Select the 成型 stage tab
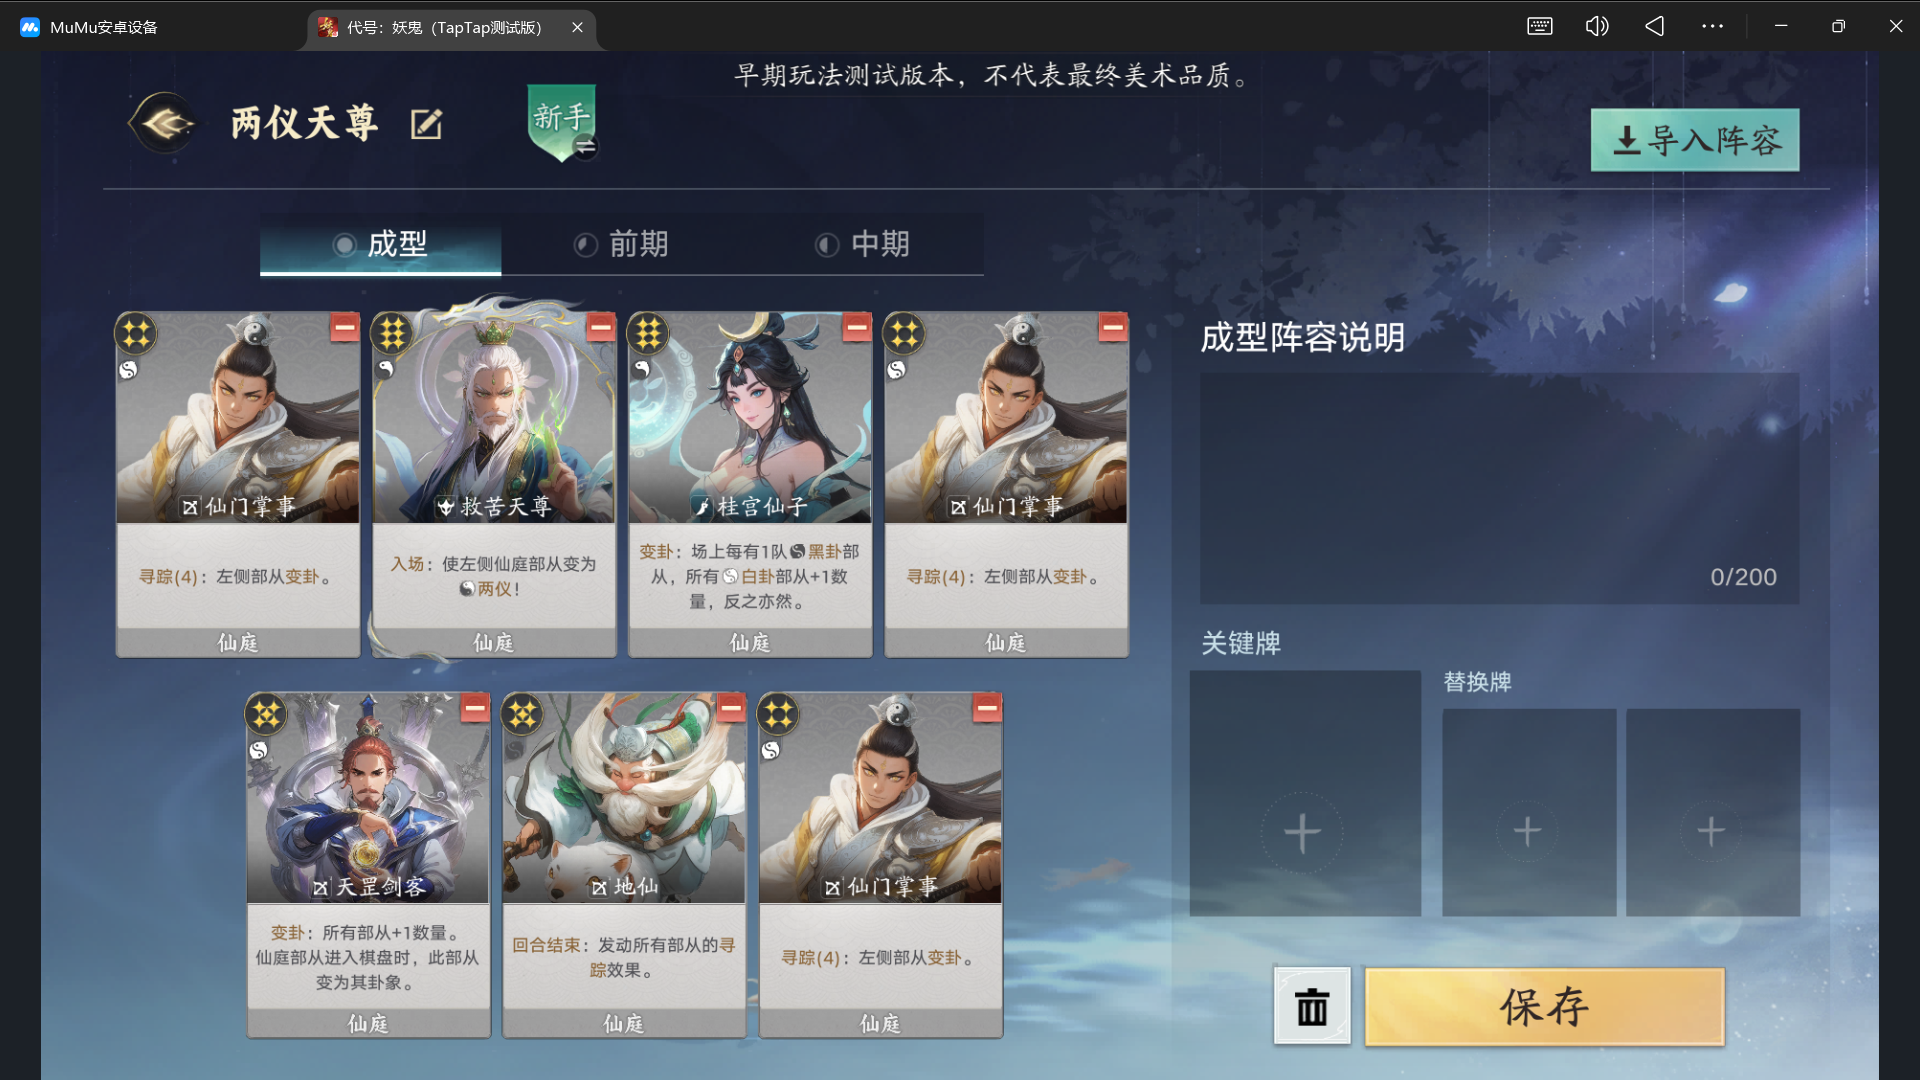Screen dimensions: 1920x1080 coord(381,244)
